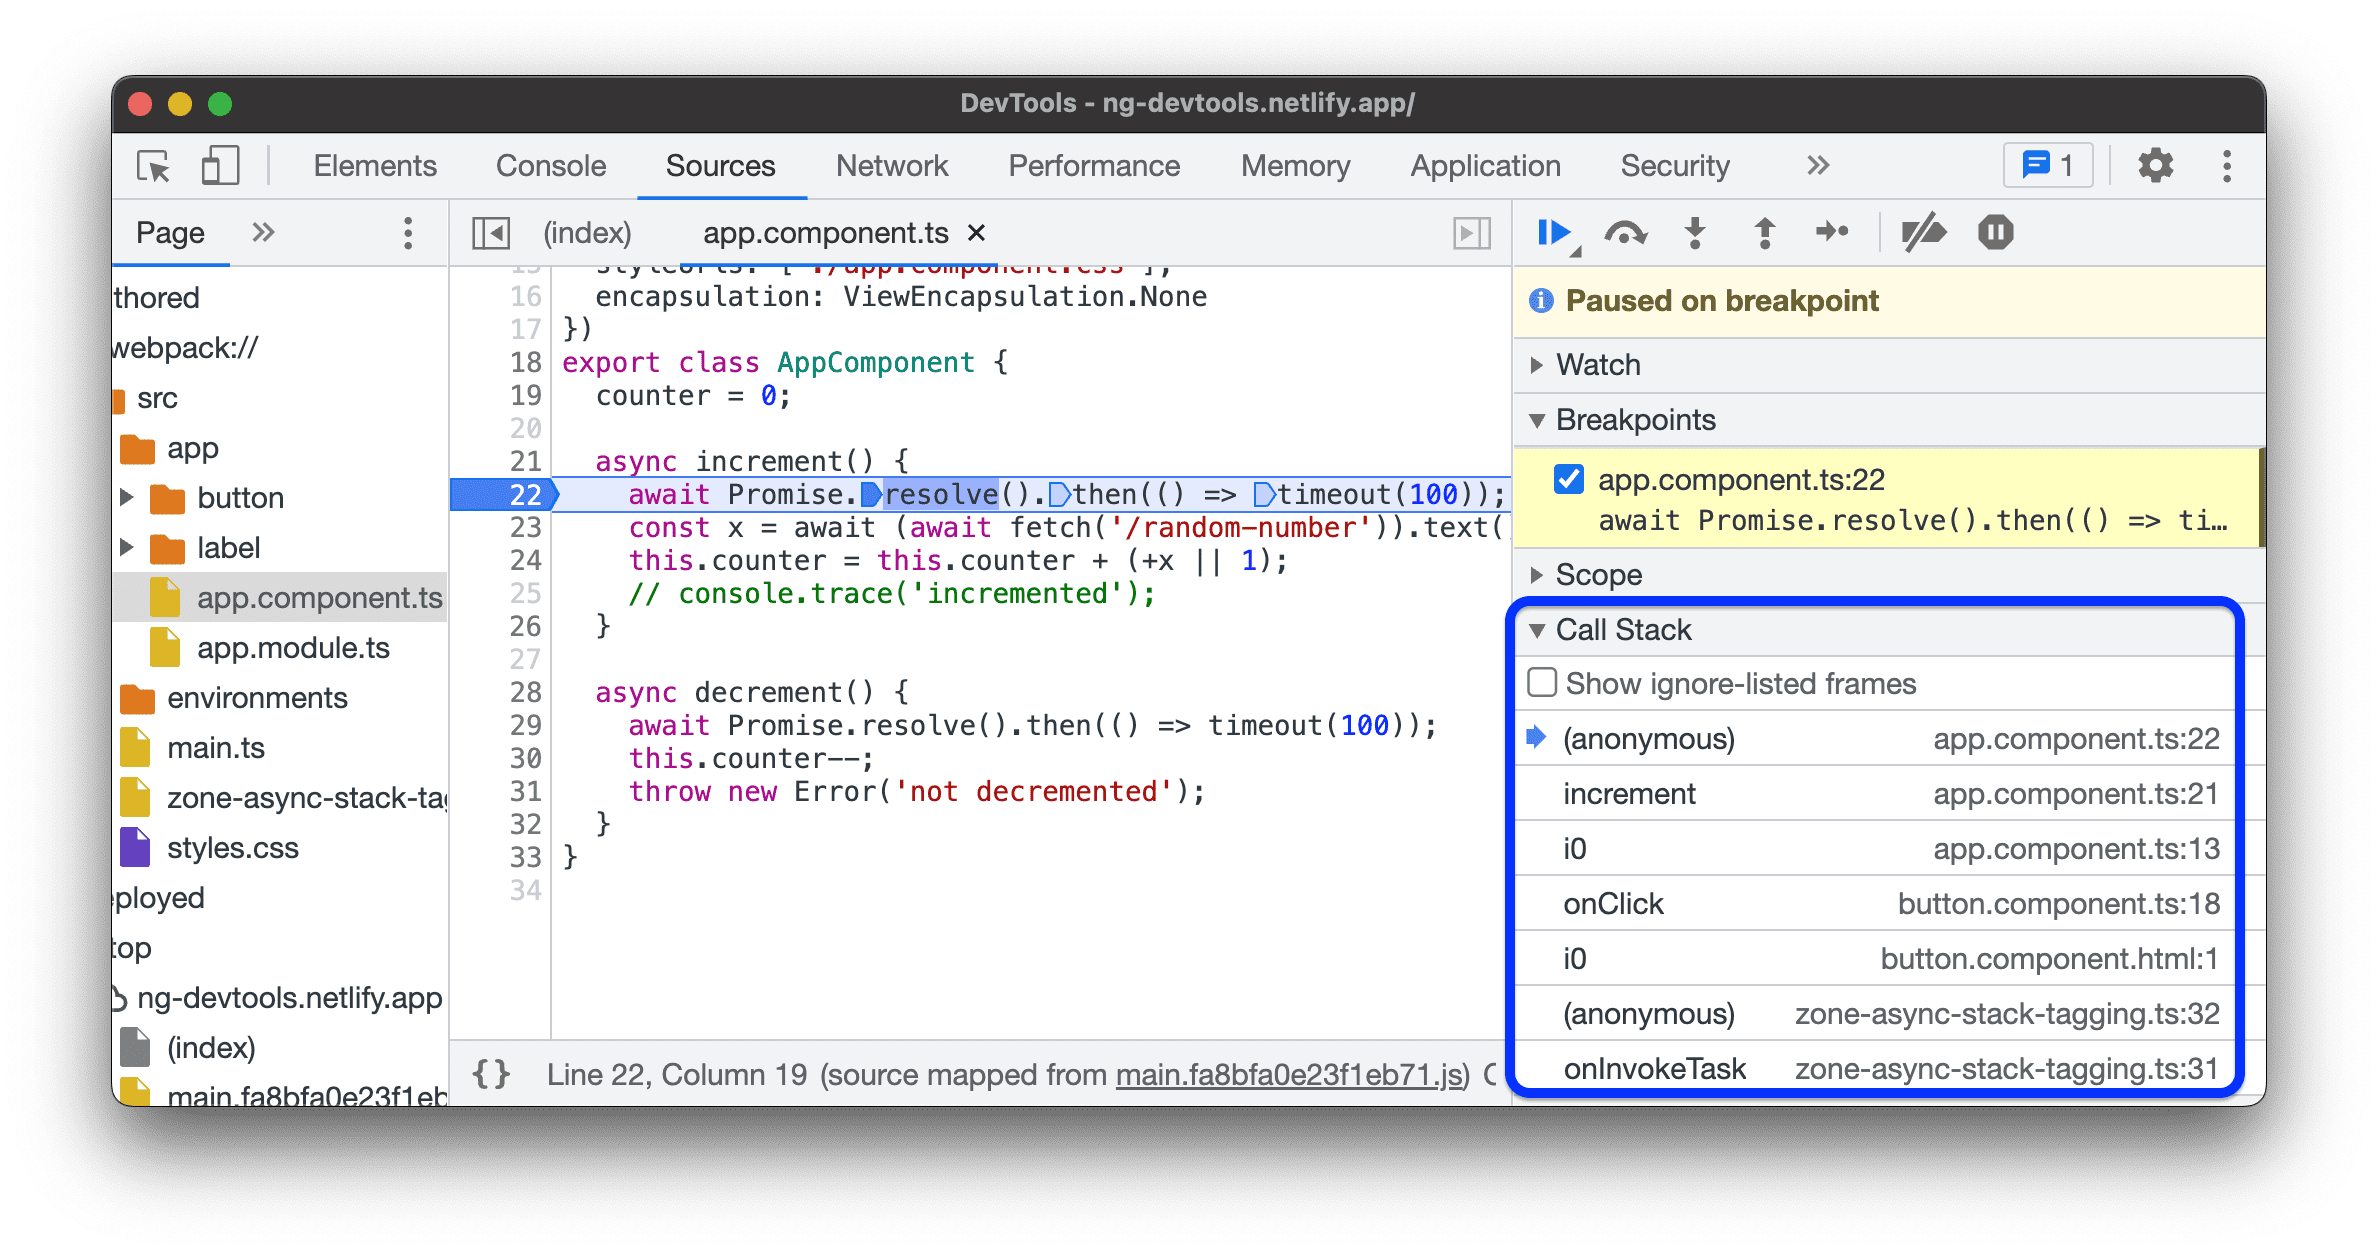Click the Deactivate all breakpoints icon
This screenshot has height=1254, width=2378.
[1923, 239]
